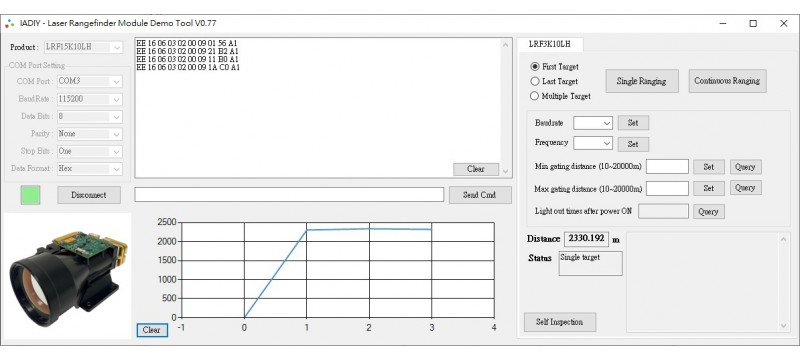Click Send Cmd button

click(x=480, y=195)
